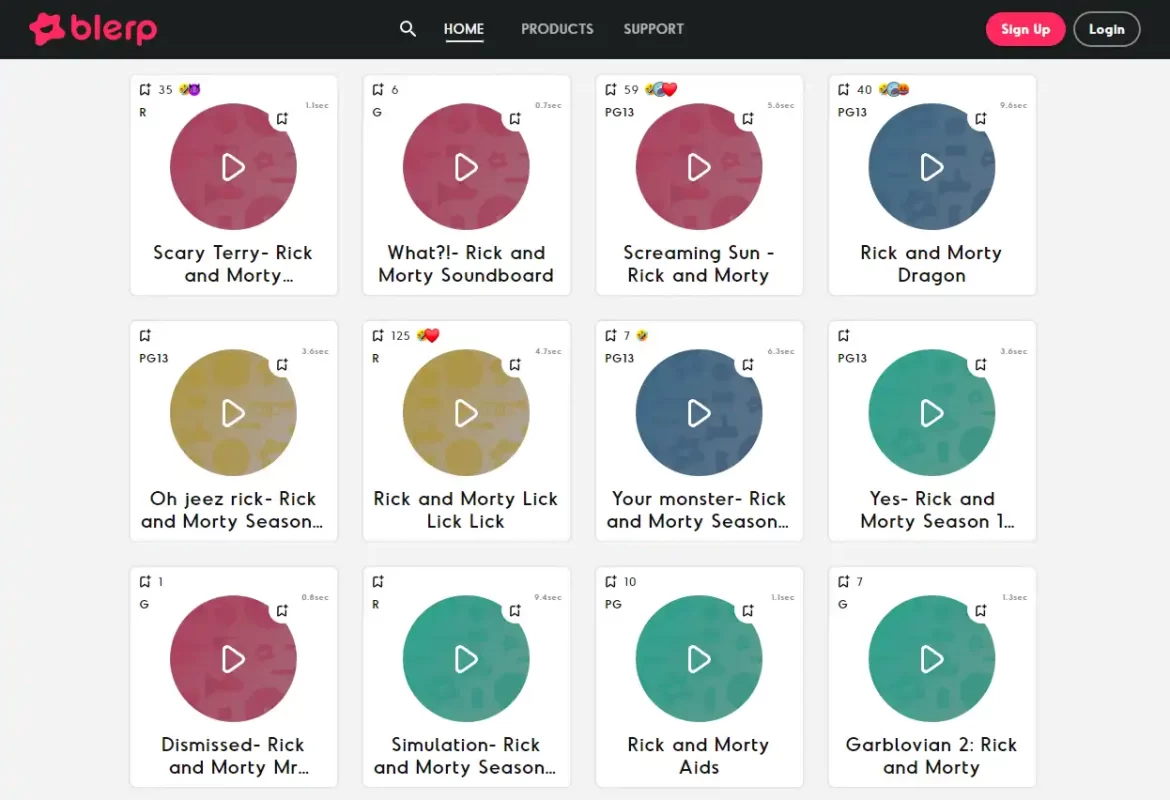The image size is (1170, 800).
Task: Save the Your monster clip with the bookmark icon
Action: coord(748,365)
